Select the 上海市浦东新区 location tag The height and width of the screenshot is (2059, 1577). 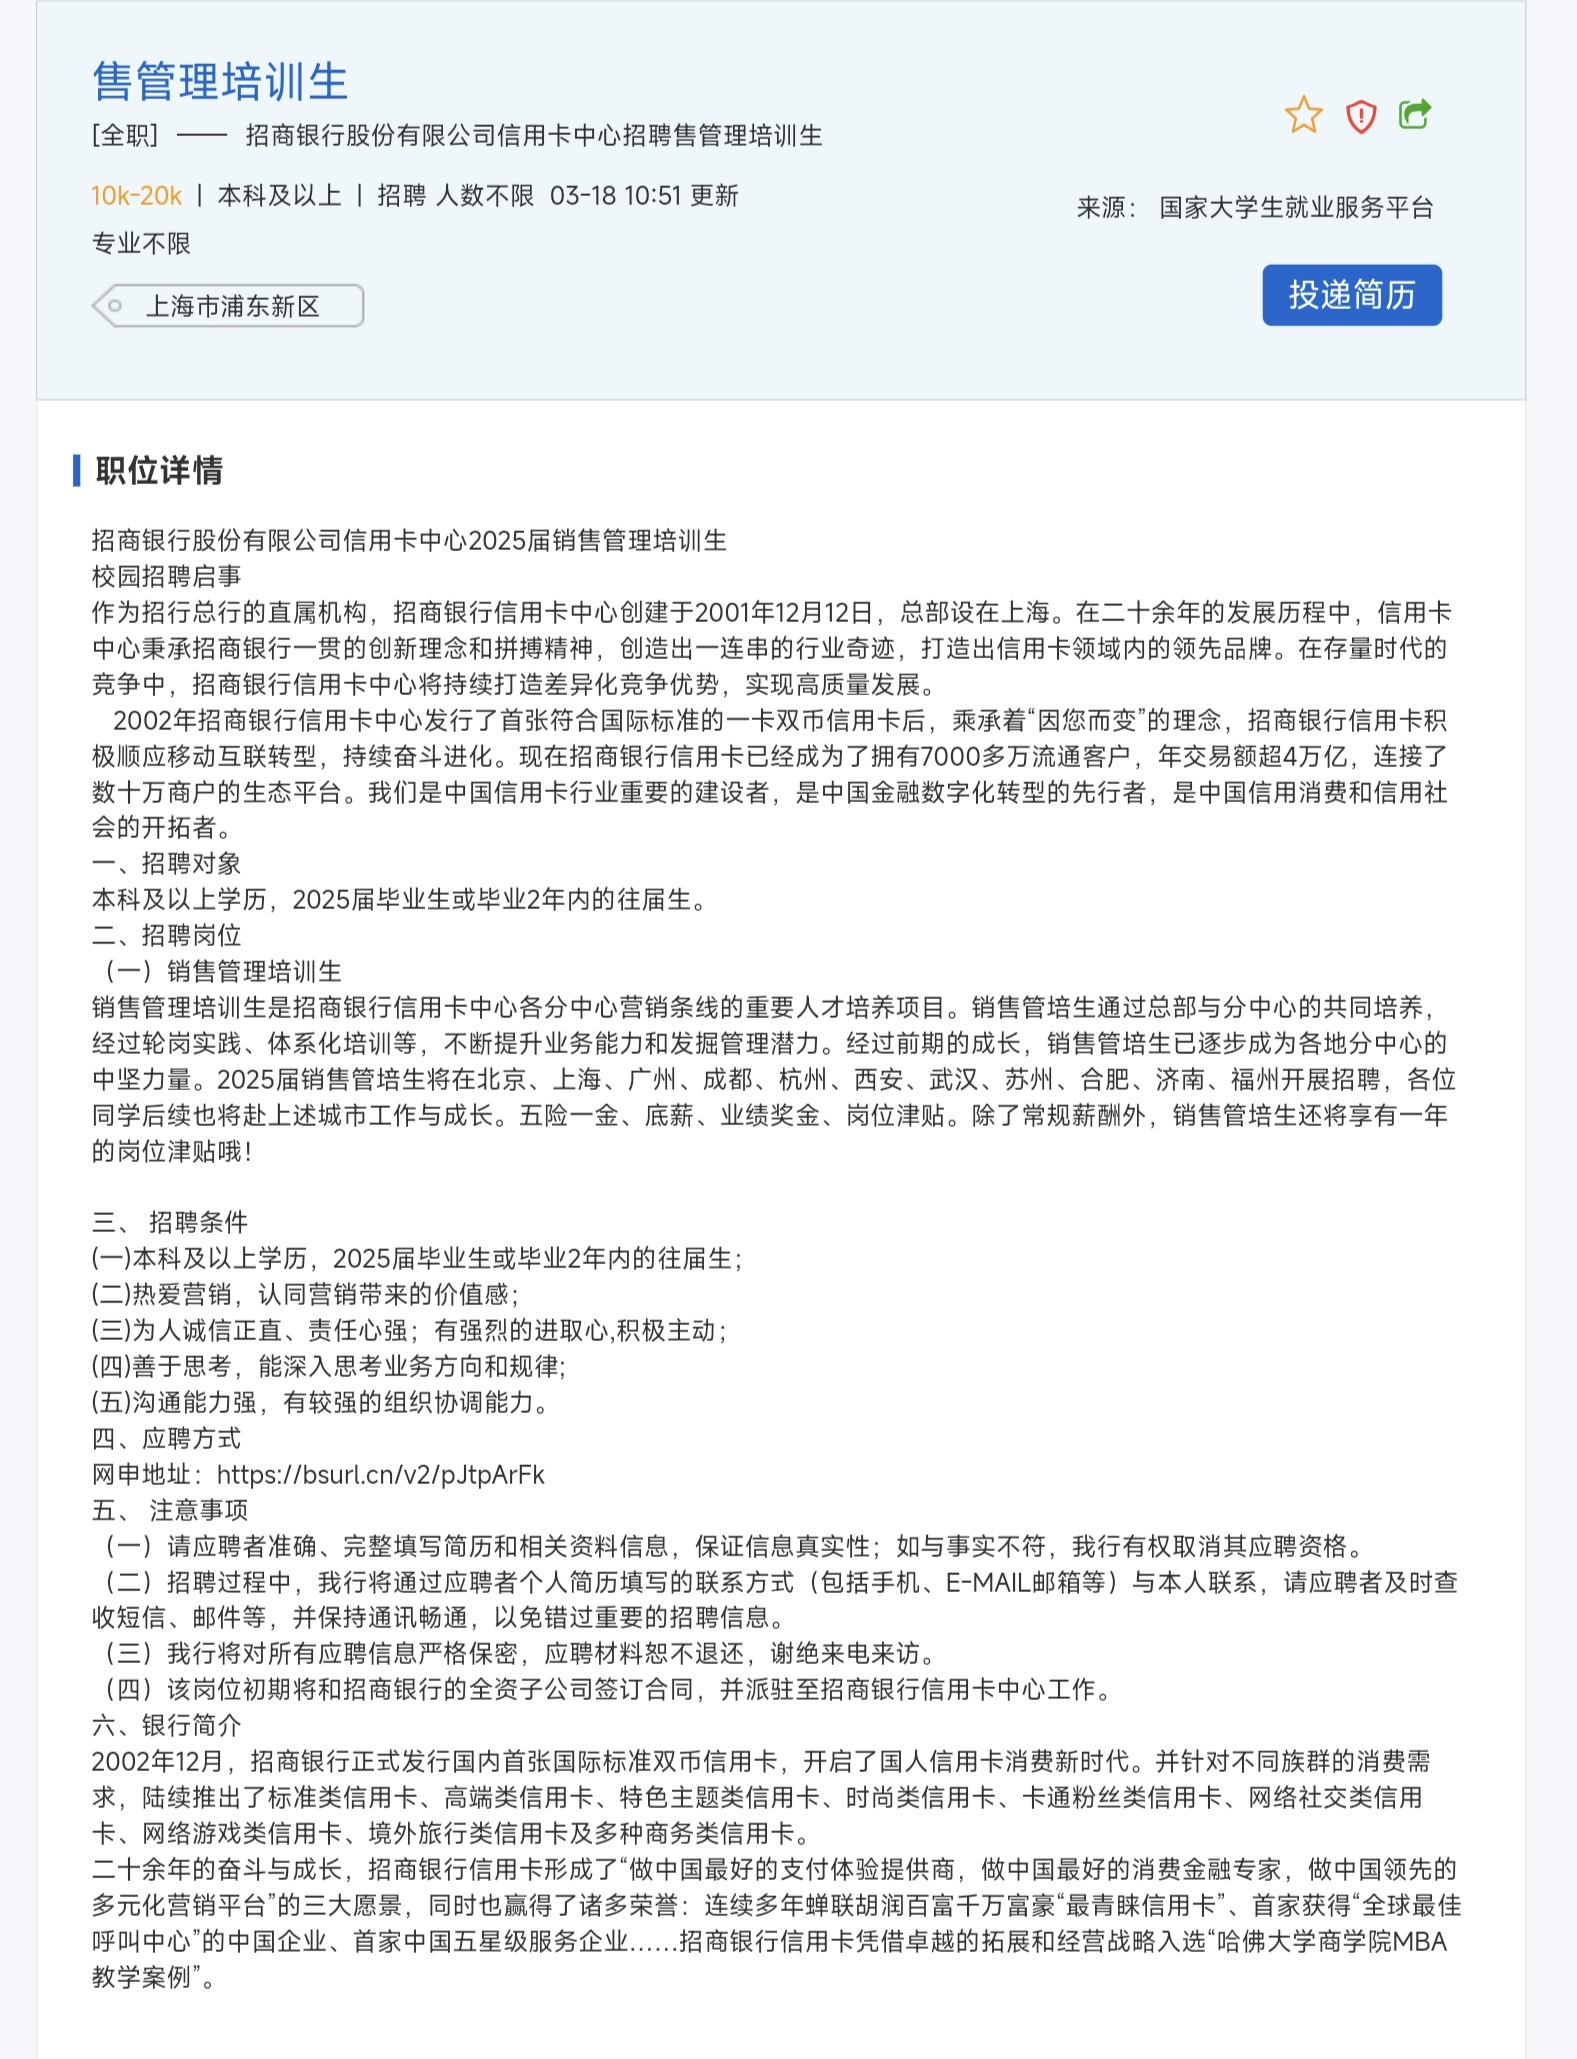[x=228, y=306]
